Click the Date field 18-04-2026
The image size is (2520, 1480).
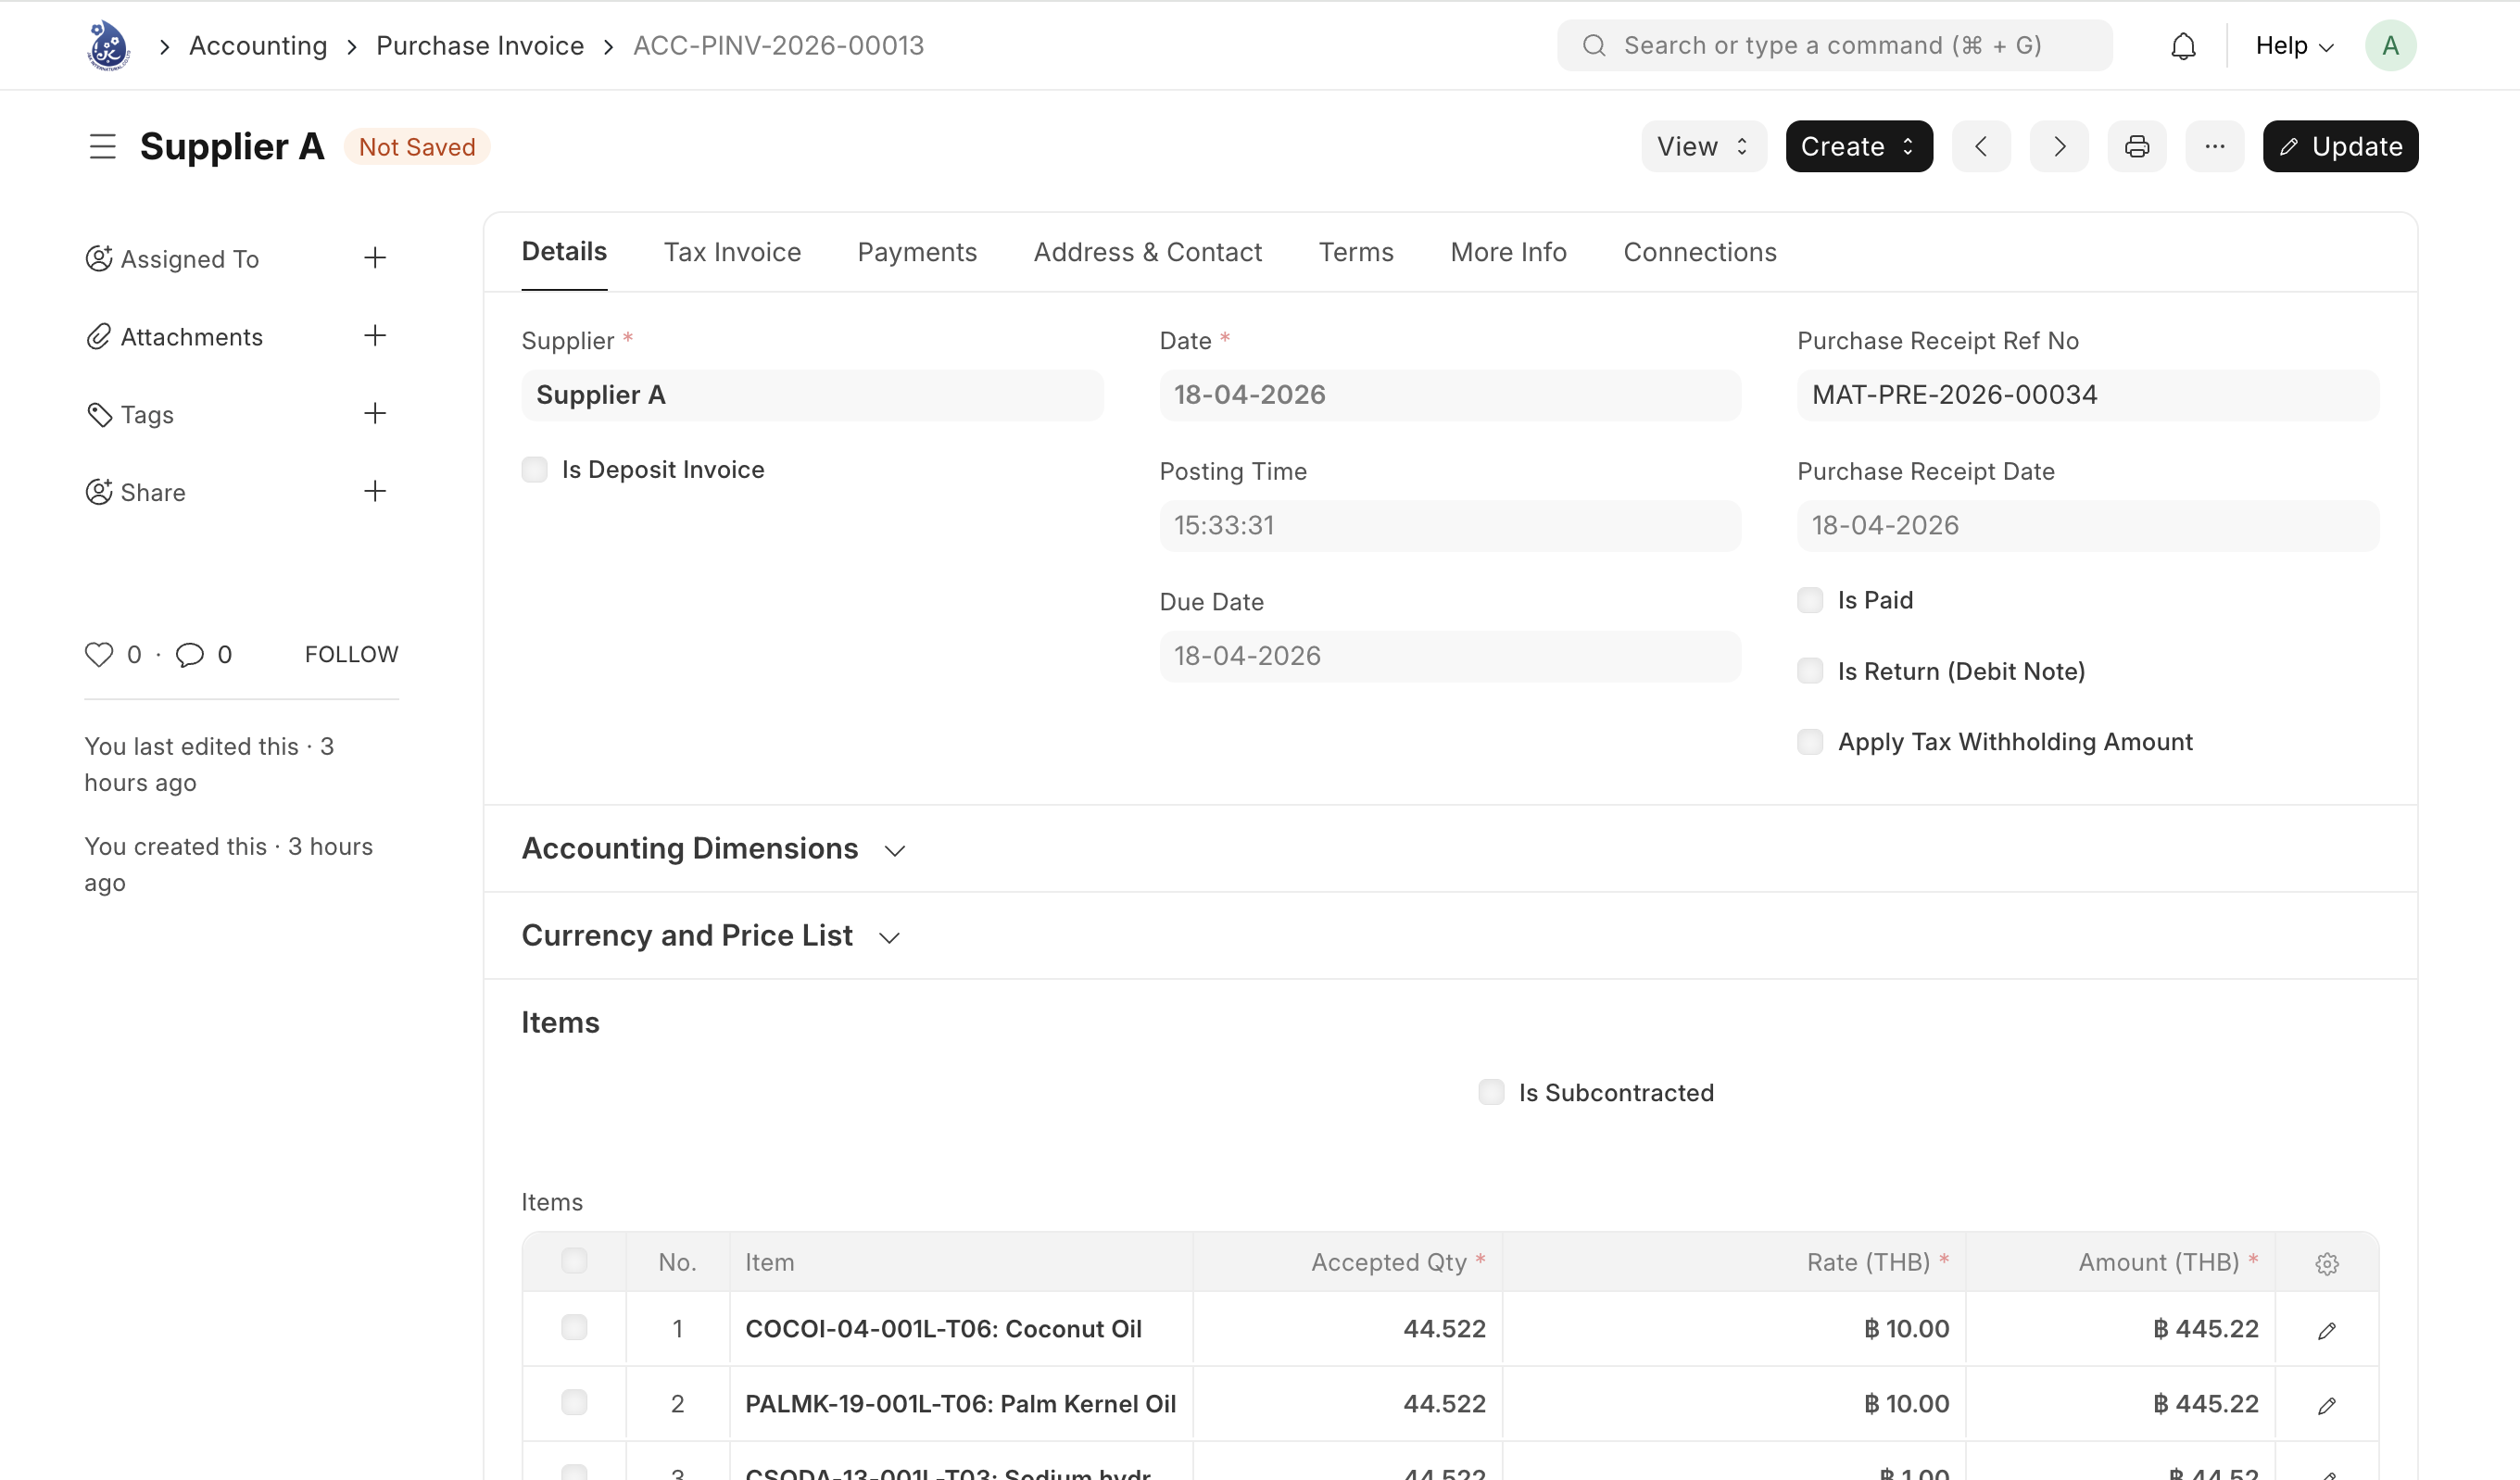click(1450, 395)
